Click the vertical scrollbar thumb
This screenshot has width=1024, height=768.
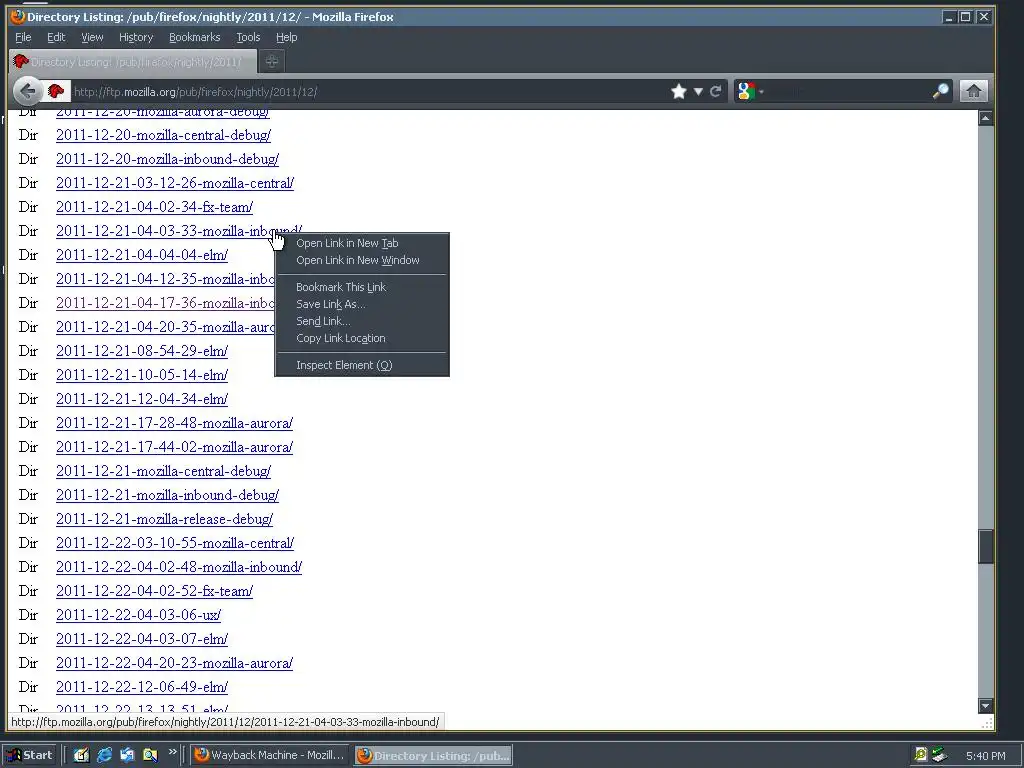click(985, 546)
